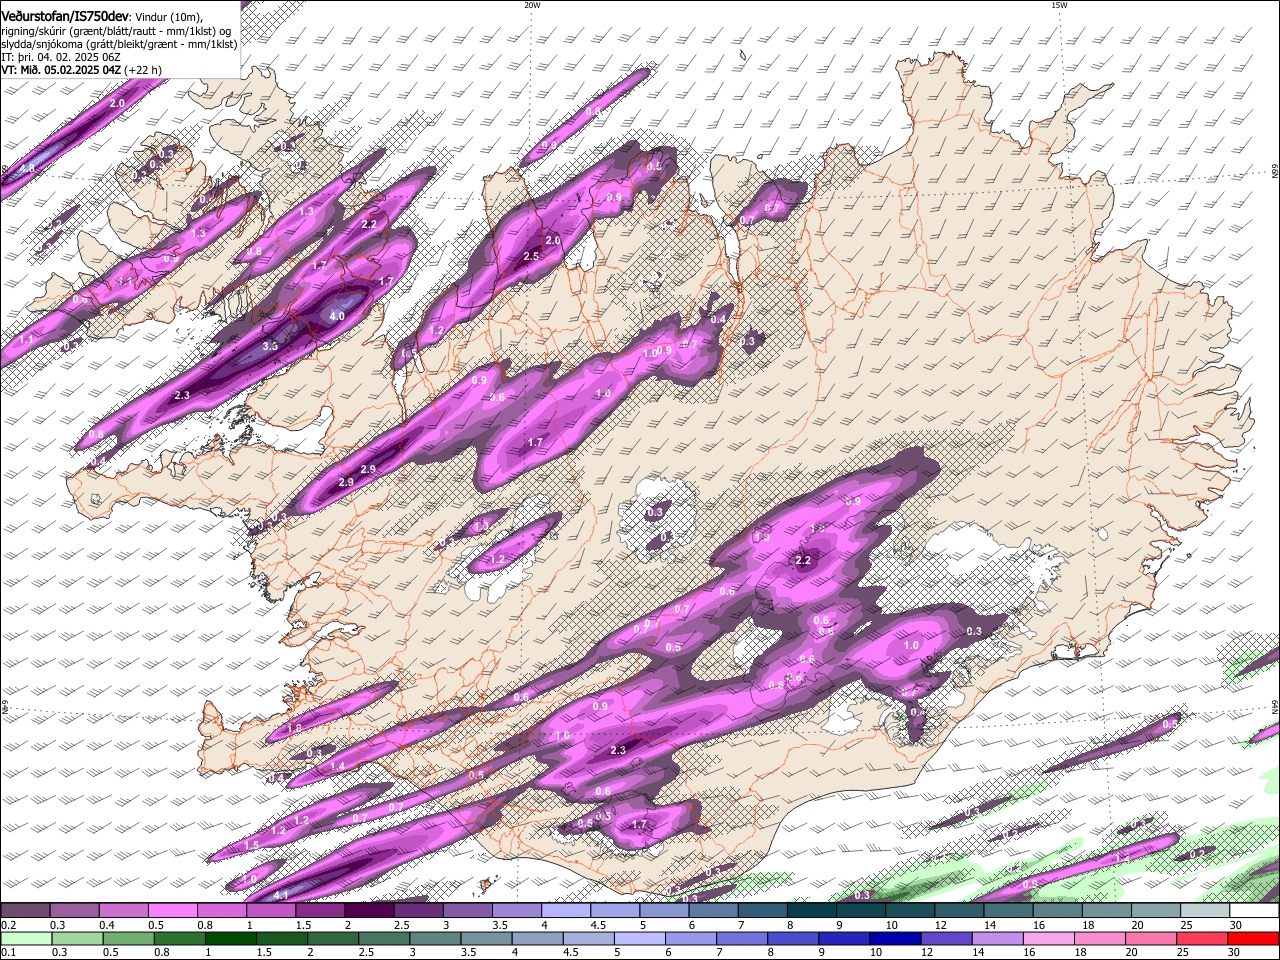Click the 'slydda/snjókoma' legend description line
1280x960 pixels.
coord(119,44)
